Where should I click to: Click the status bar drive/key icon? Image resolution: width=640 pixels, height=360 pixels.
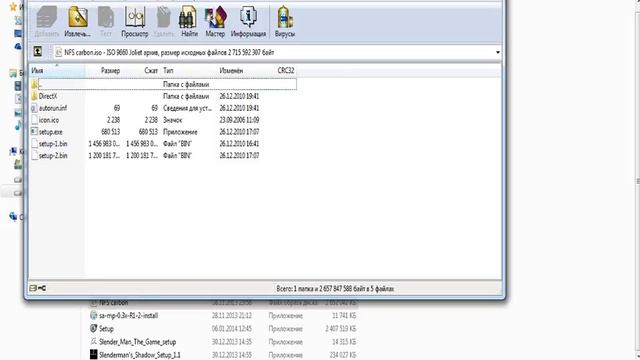point(38,288)
